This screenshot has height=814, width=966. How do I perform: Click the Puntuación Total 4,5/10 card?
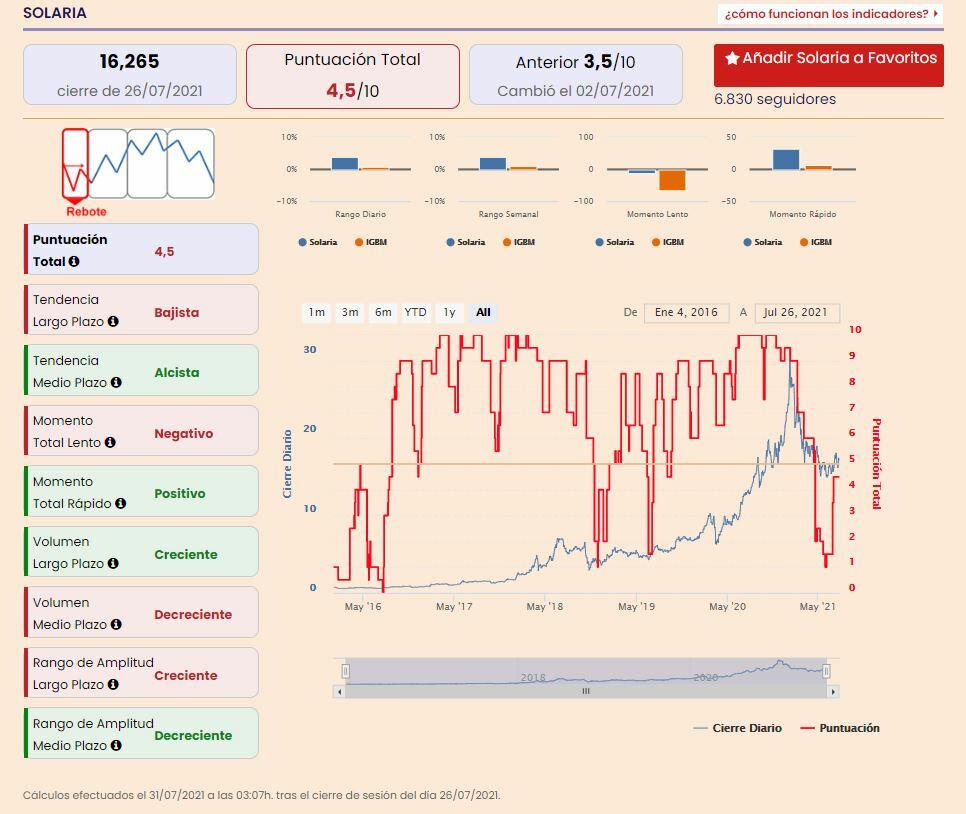coord(352,76)
